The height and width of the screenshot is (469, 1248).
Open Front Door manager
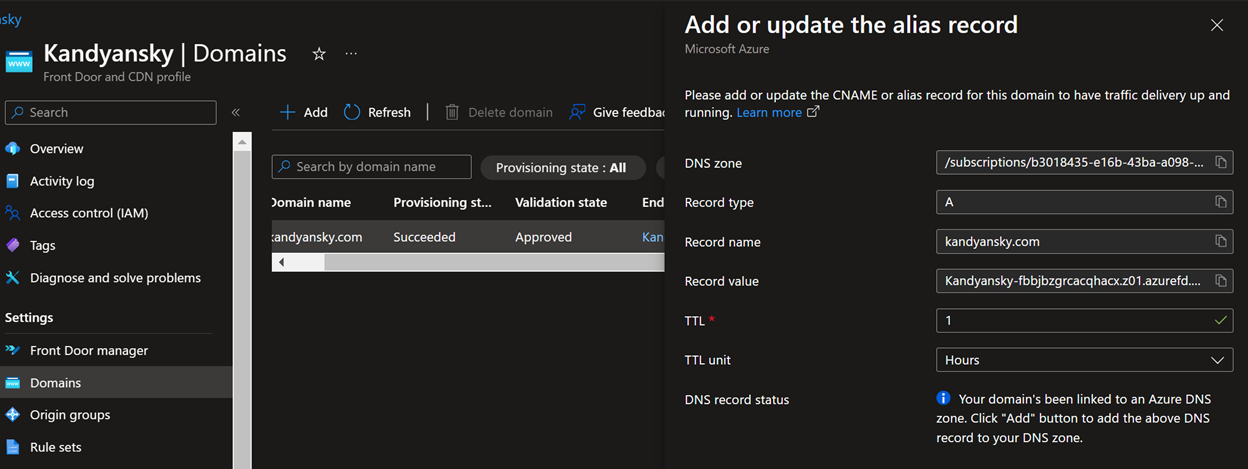(89, 350)
